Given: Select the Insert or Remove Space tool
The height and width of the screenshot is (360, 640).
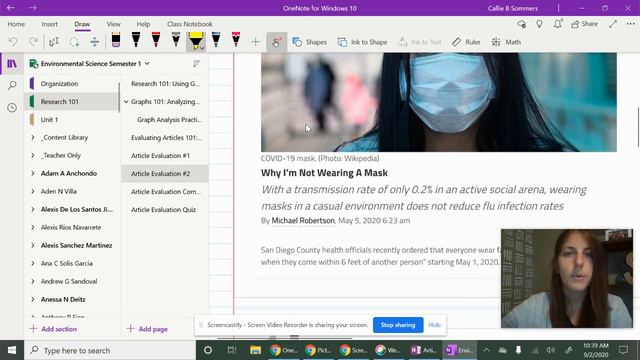Looking at the screenshot, I should (95, 42).
